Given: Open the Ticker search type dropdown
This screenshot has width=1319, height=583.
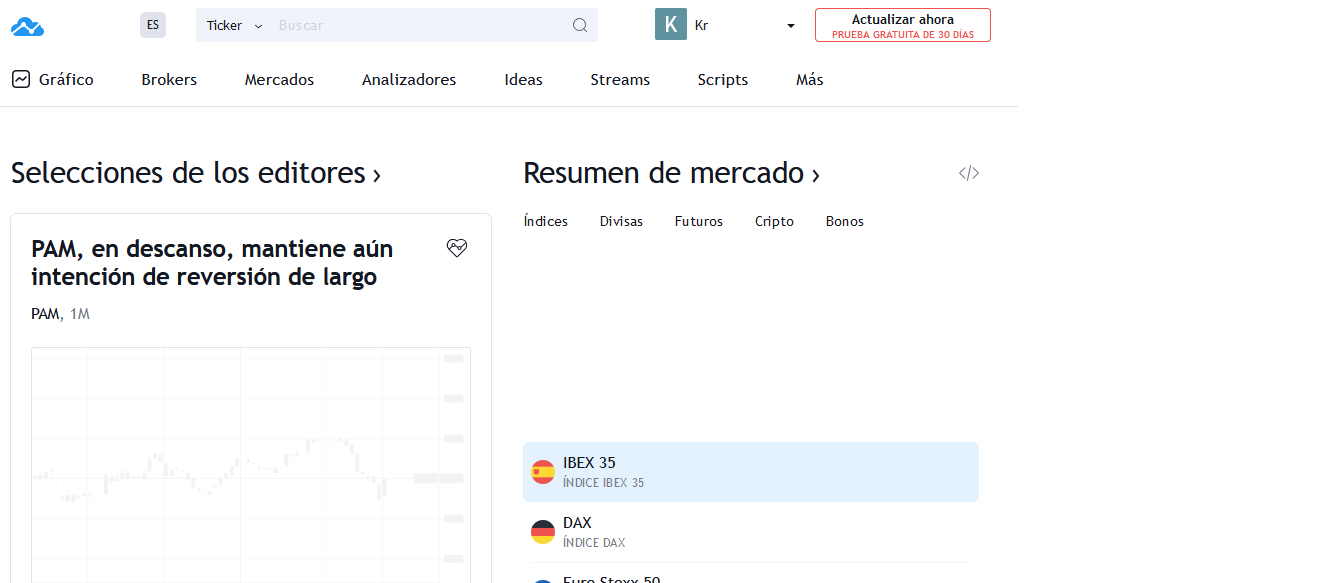Looking at the screenshot, I should pos(234,26).
